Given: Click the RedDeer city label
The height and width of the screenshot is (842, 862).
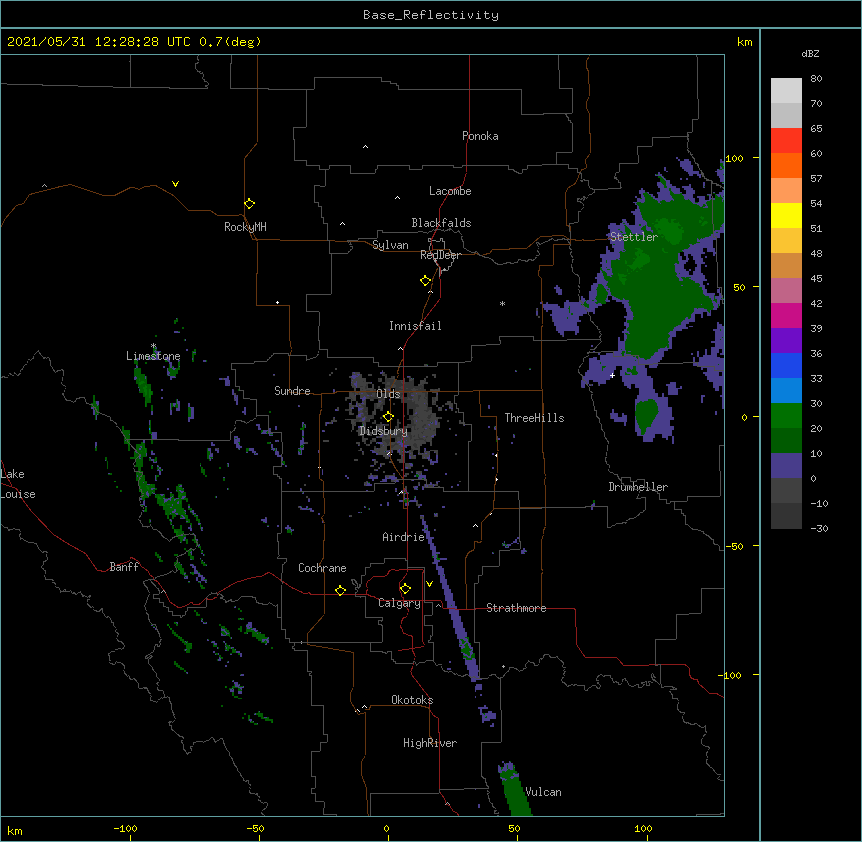Looking at the screenshot, I should coord(440,255).
